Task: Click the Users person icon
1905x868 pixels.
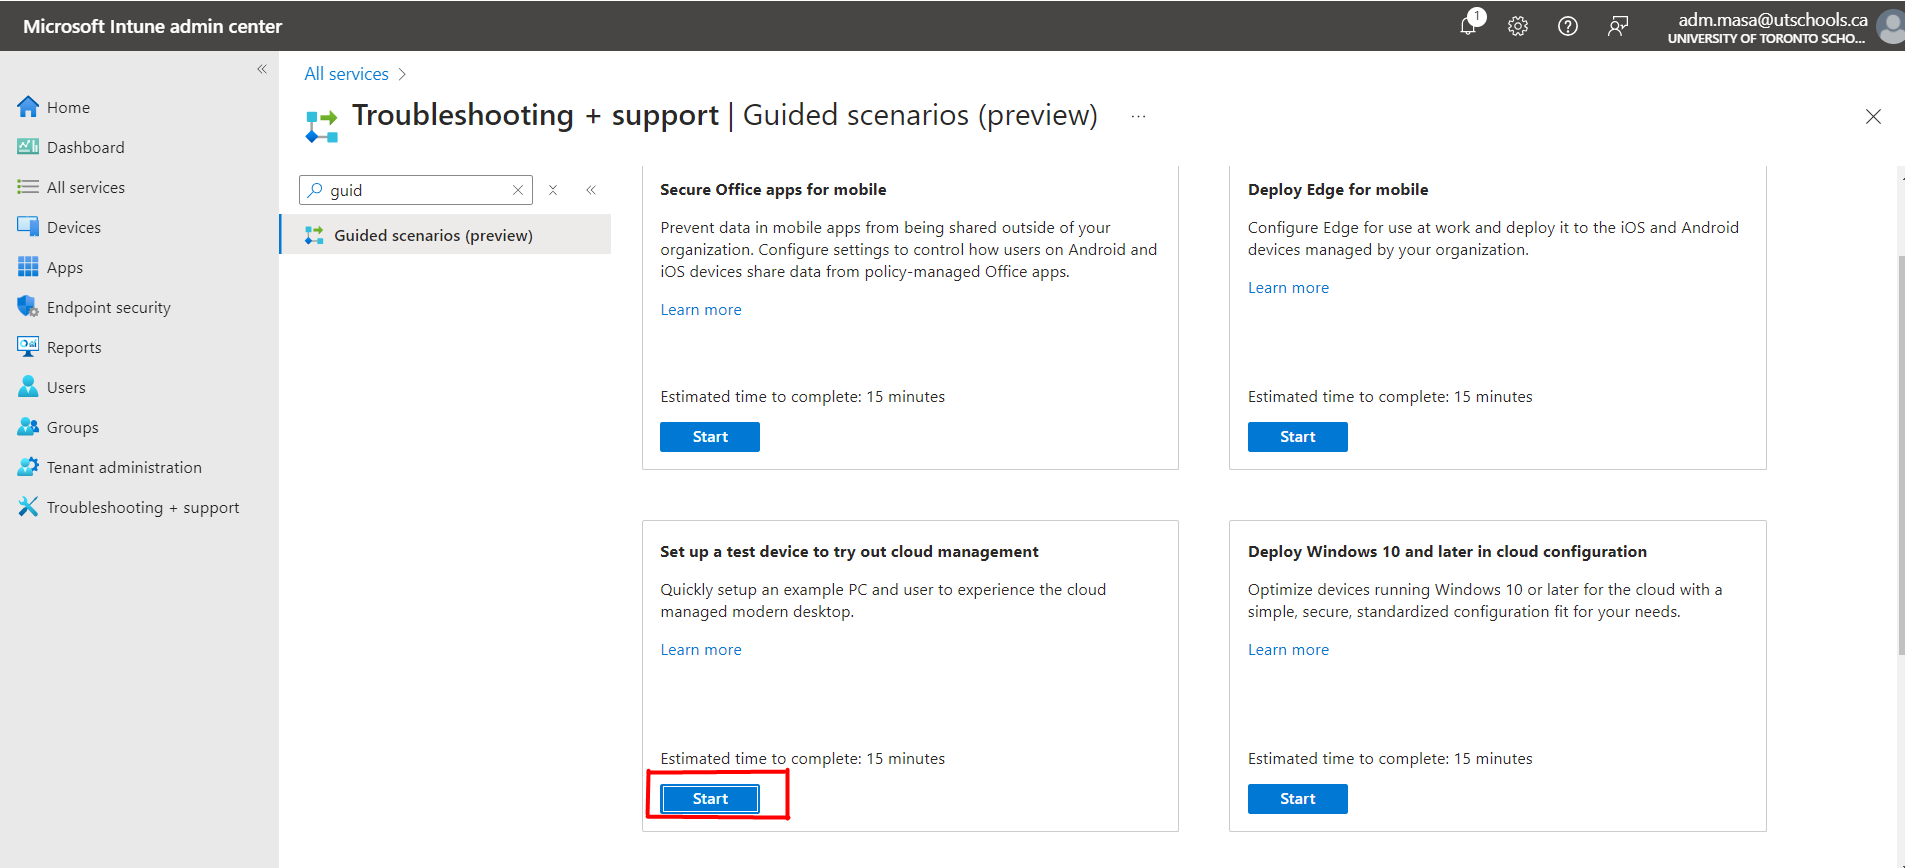Action: (x=28, y=387)
